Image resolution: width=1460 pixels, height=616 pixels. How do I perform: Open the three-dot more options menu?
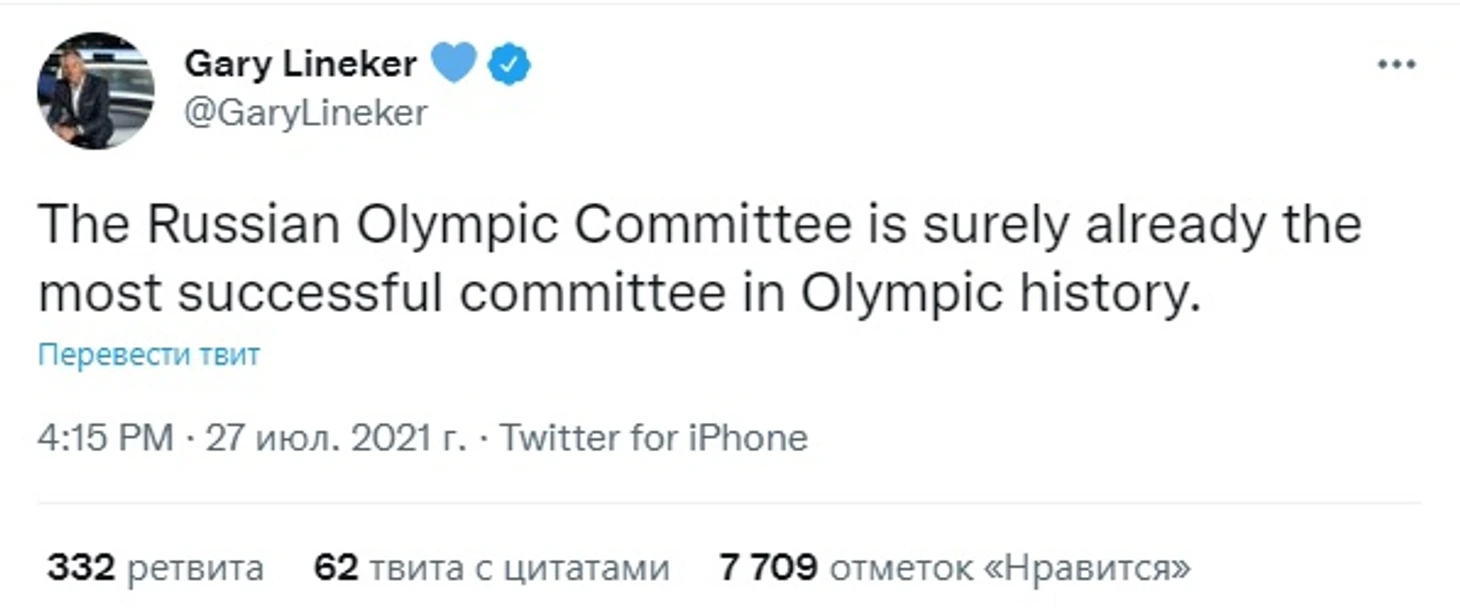tap(1397, 65)
